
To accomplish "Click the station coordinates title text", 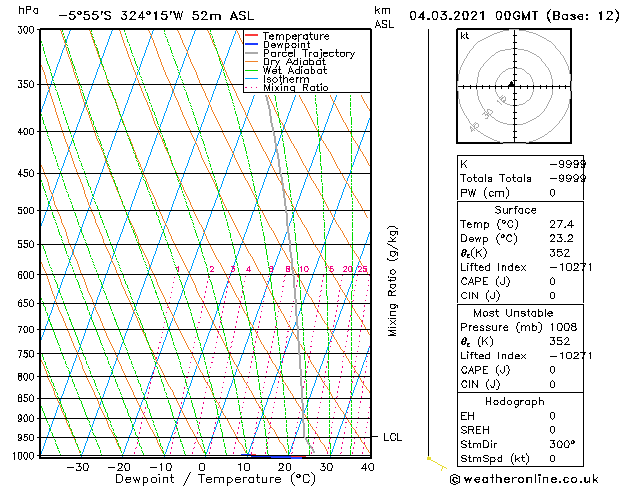I will (x=156, y=16).
